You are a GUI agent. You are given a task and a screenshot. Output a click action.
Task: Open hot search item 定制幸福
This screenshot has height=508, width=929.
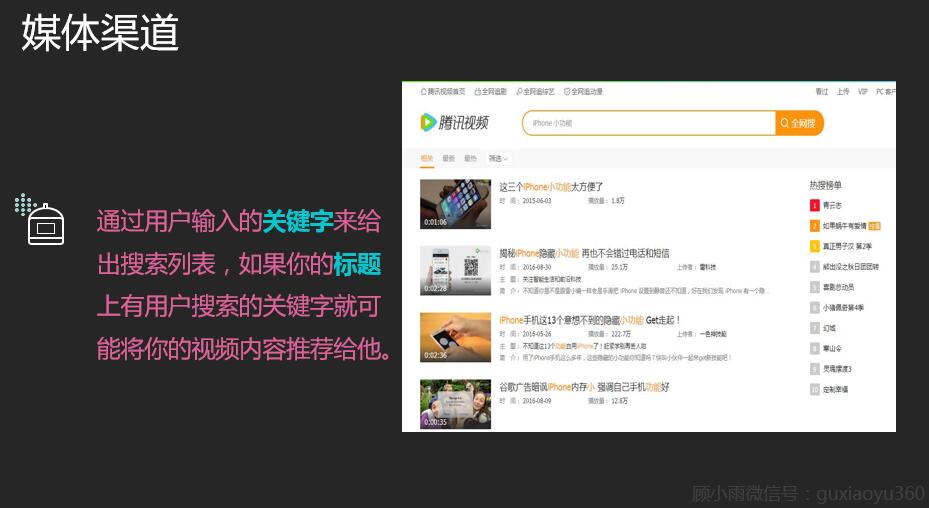point(835,389)
